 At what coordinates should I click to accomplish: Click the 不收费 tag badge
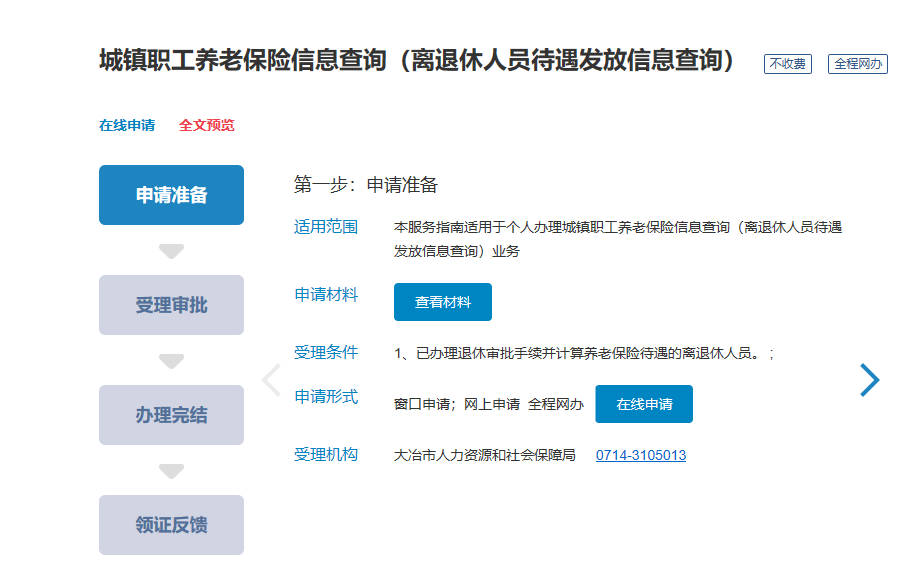point(787,64)
